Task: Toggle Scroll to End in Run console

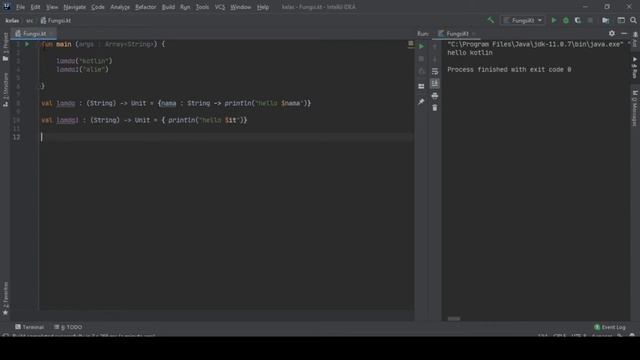Action: (435, 83)
